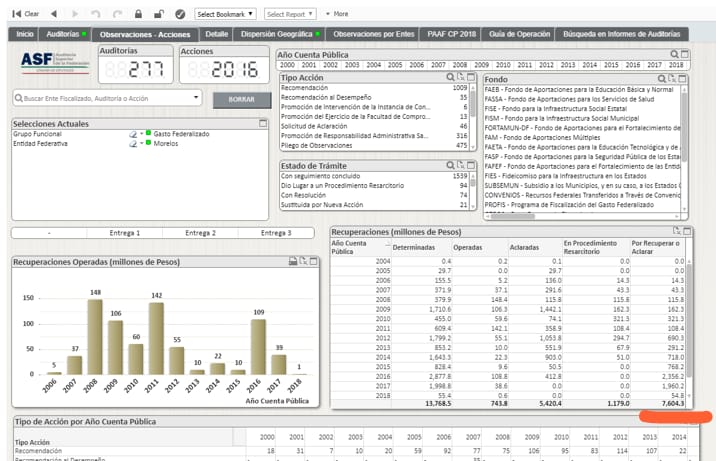The image size is (716, 461).
Task: Click search icon in Estado de Trámite
Action: (x=451, y=165)
